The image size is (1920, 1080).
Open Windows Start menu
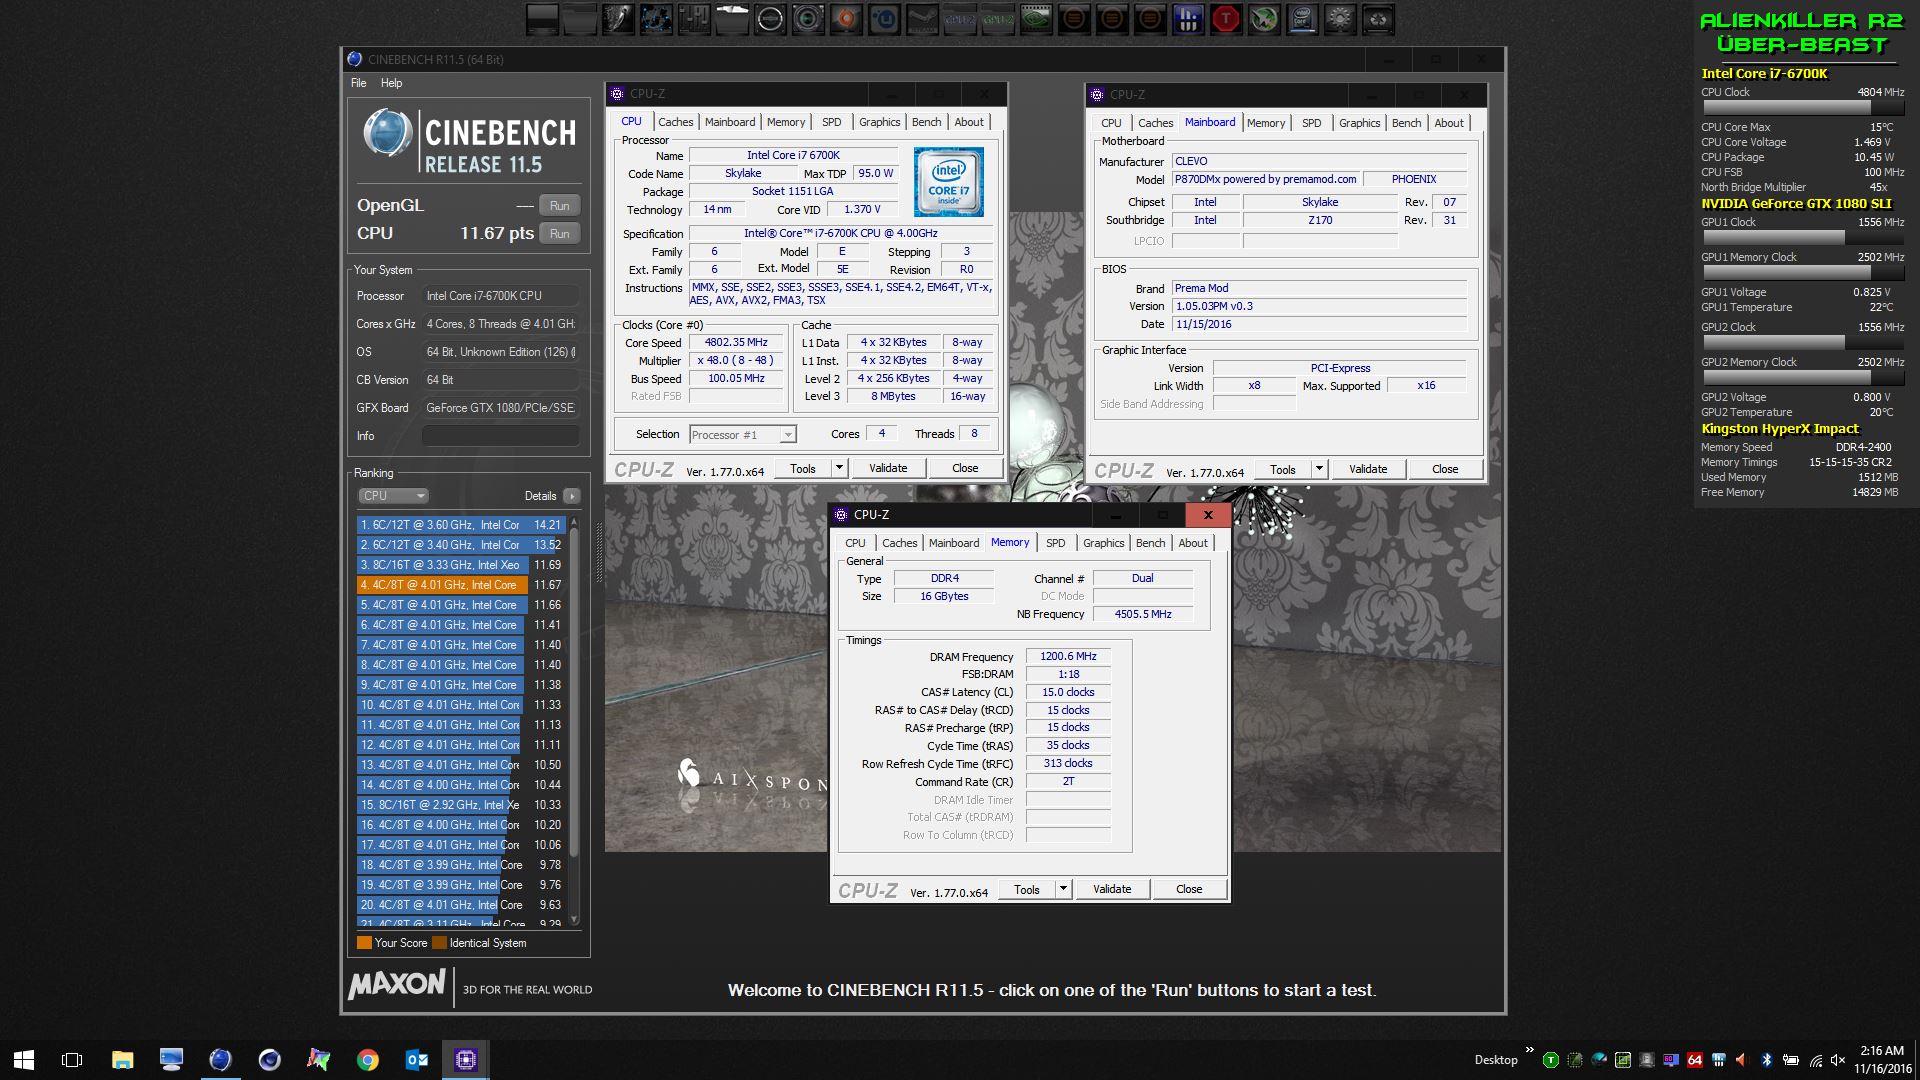(x=24, y=1060)
